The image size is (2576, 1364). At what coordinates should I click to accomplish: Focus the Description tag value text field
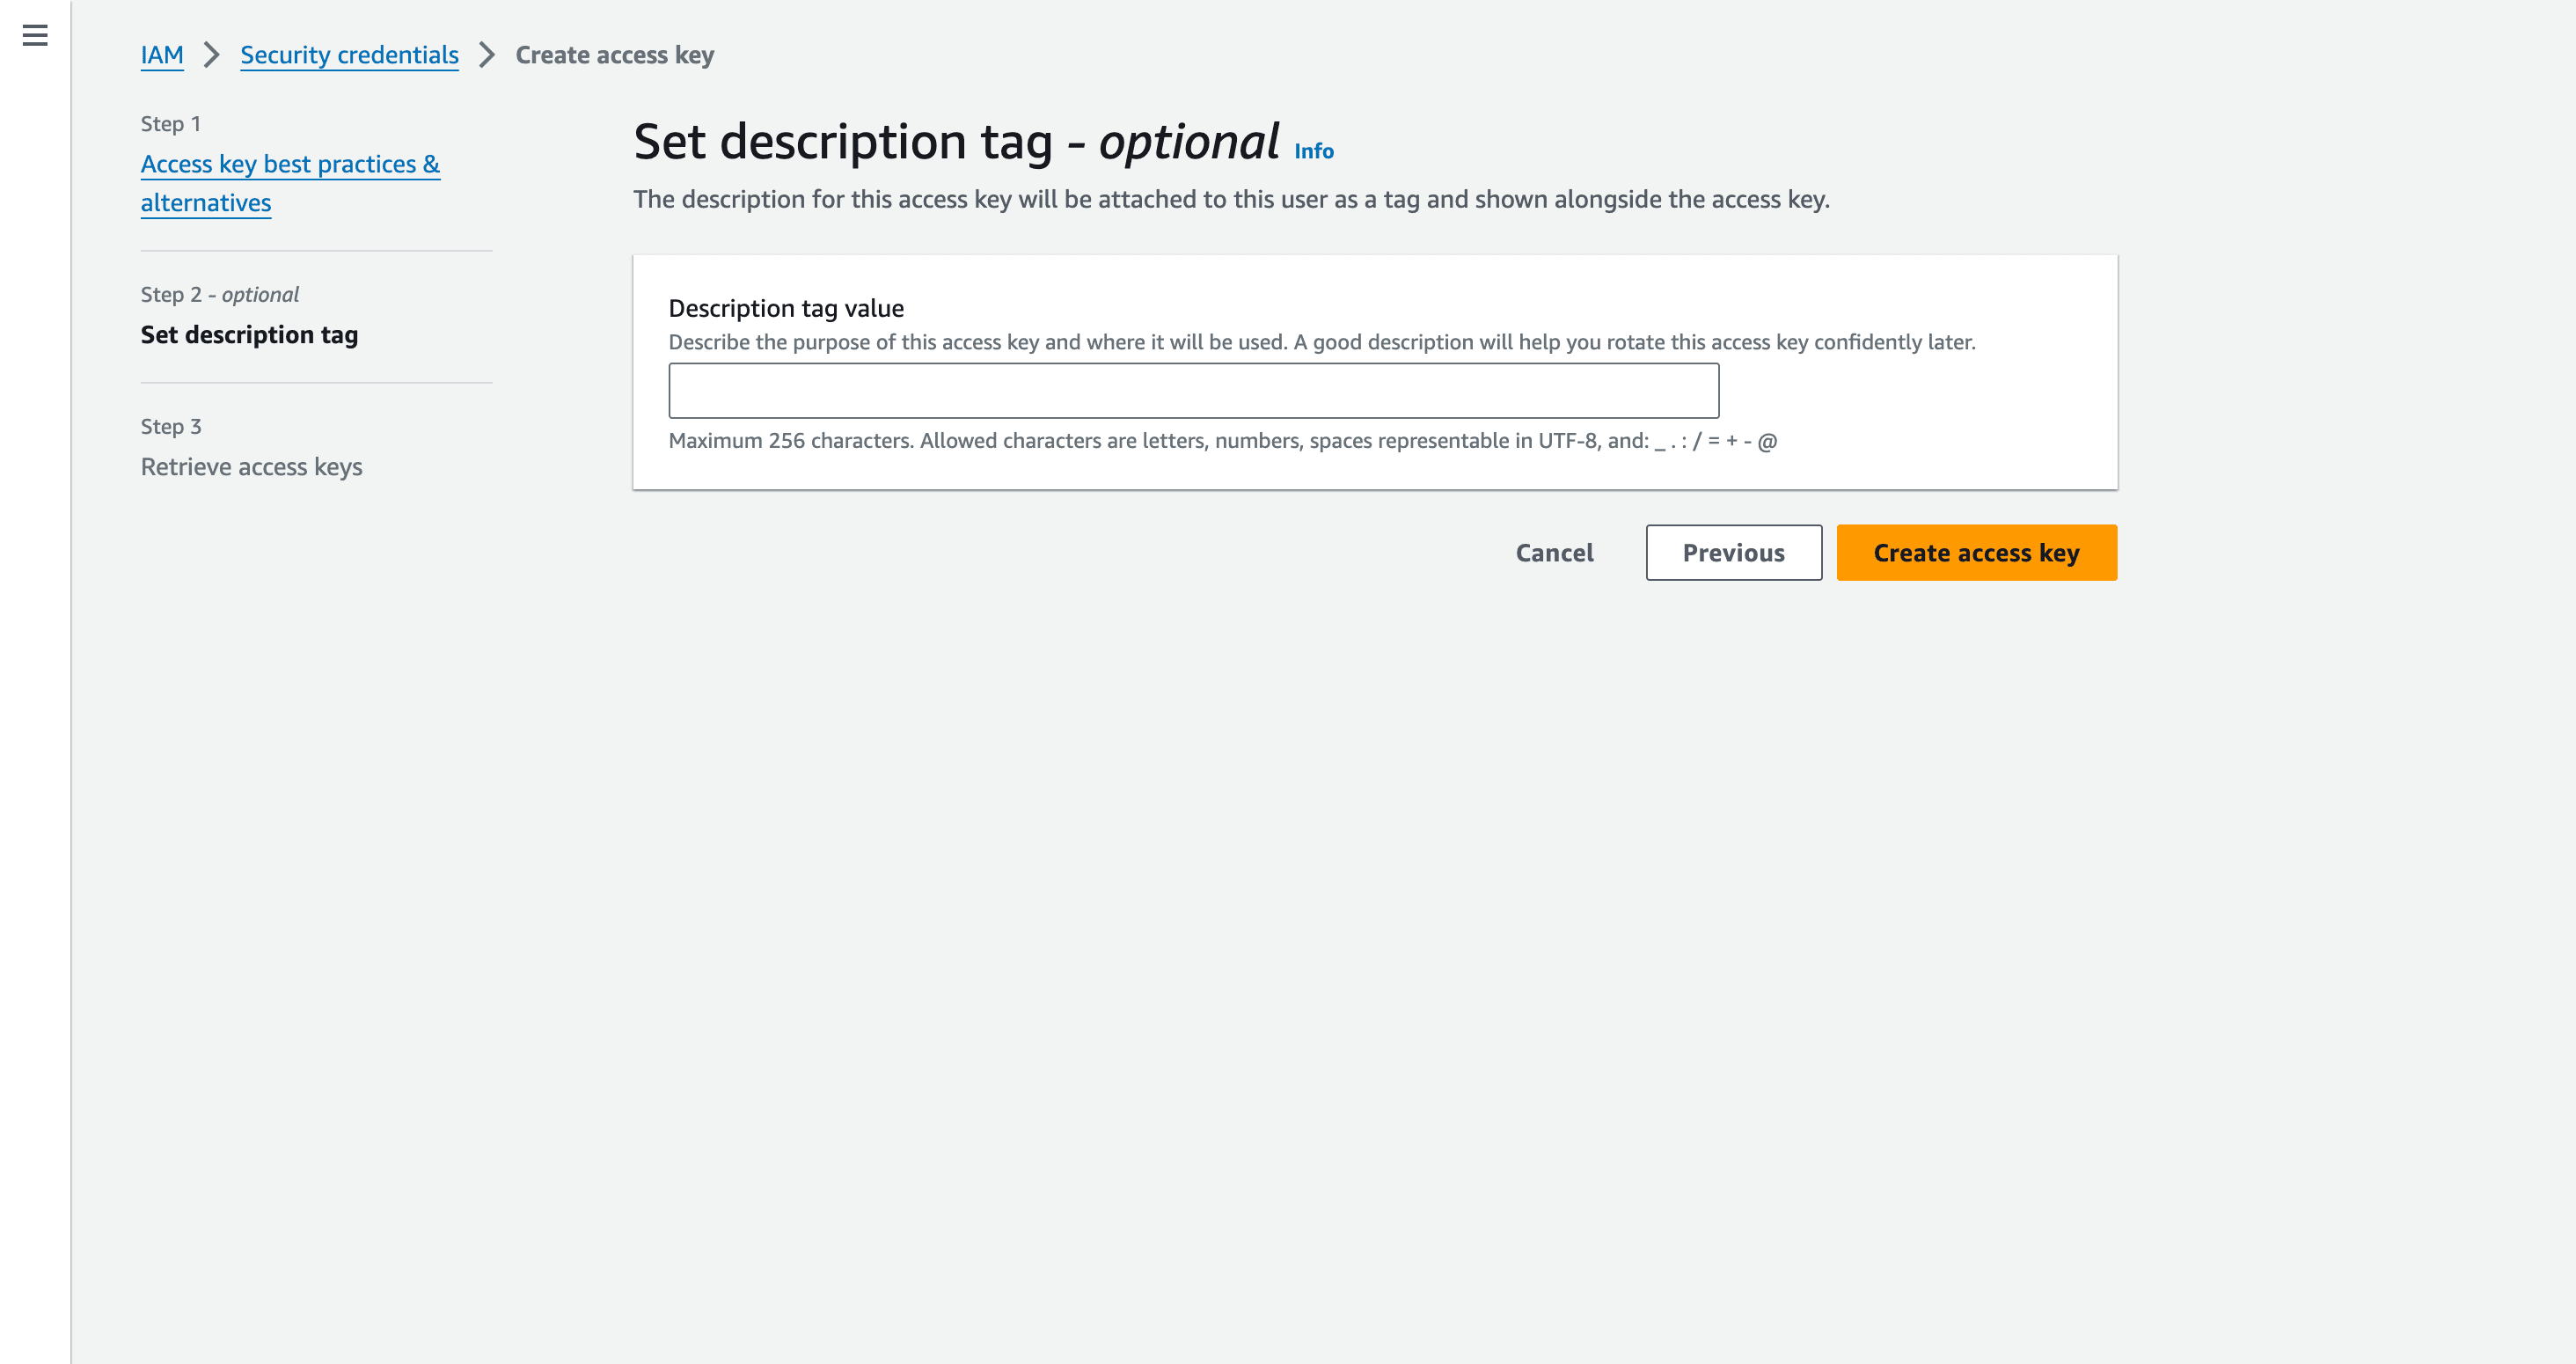point(1193,391)
